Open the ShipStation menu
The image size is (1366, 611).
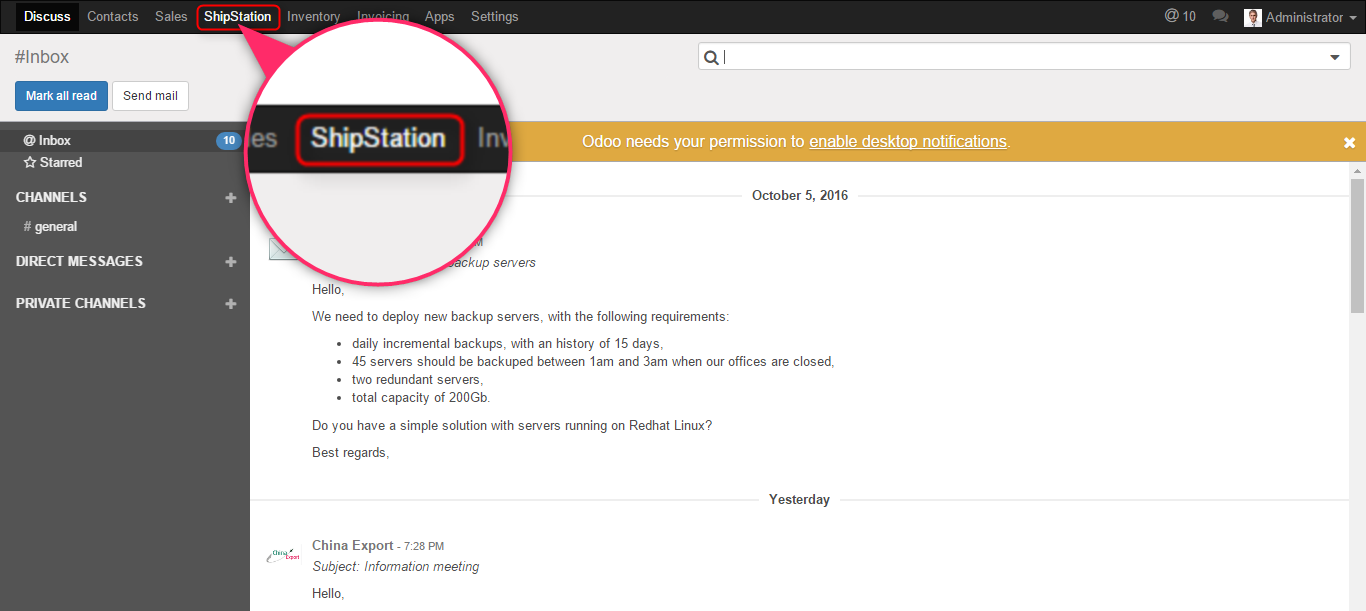coord(238,17)
